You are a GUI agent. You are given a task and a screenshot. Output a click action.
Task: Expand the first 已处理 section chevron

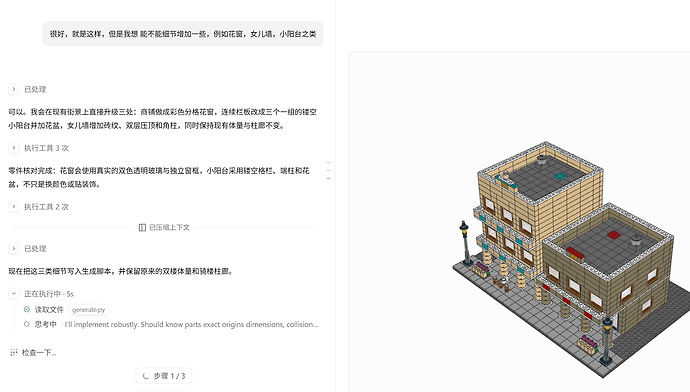click(x=14, y=89)
